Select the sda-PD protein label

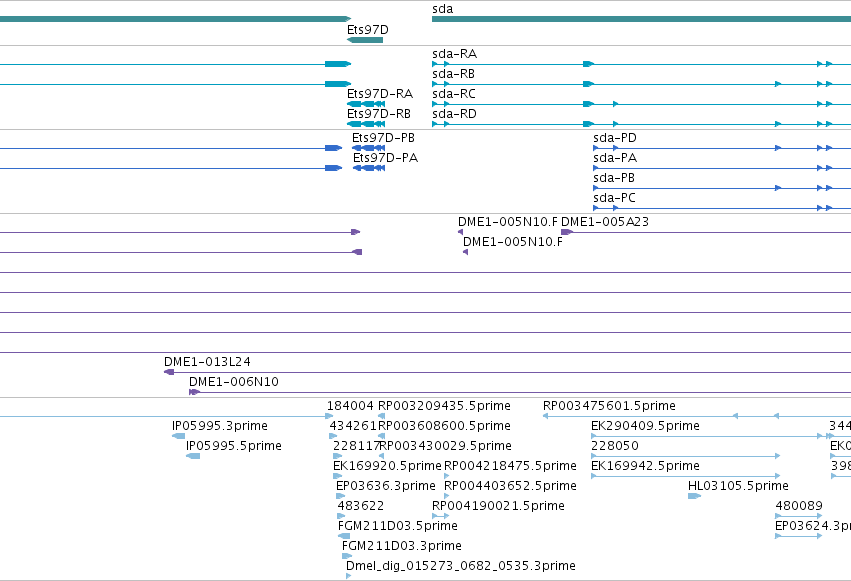point(615,138)
